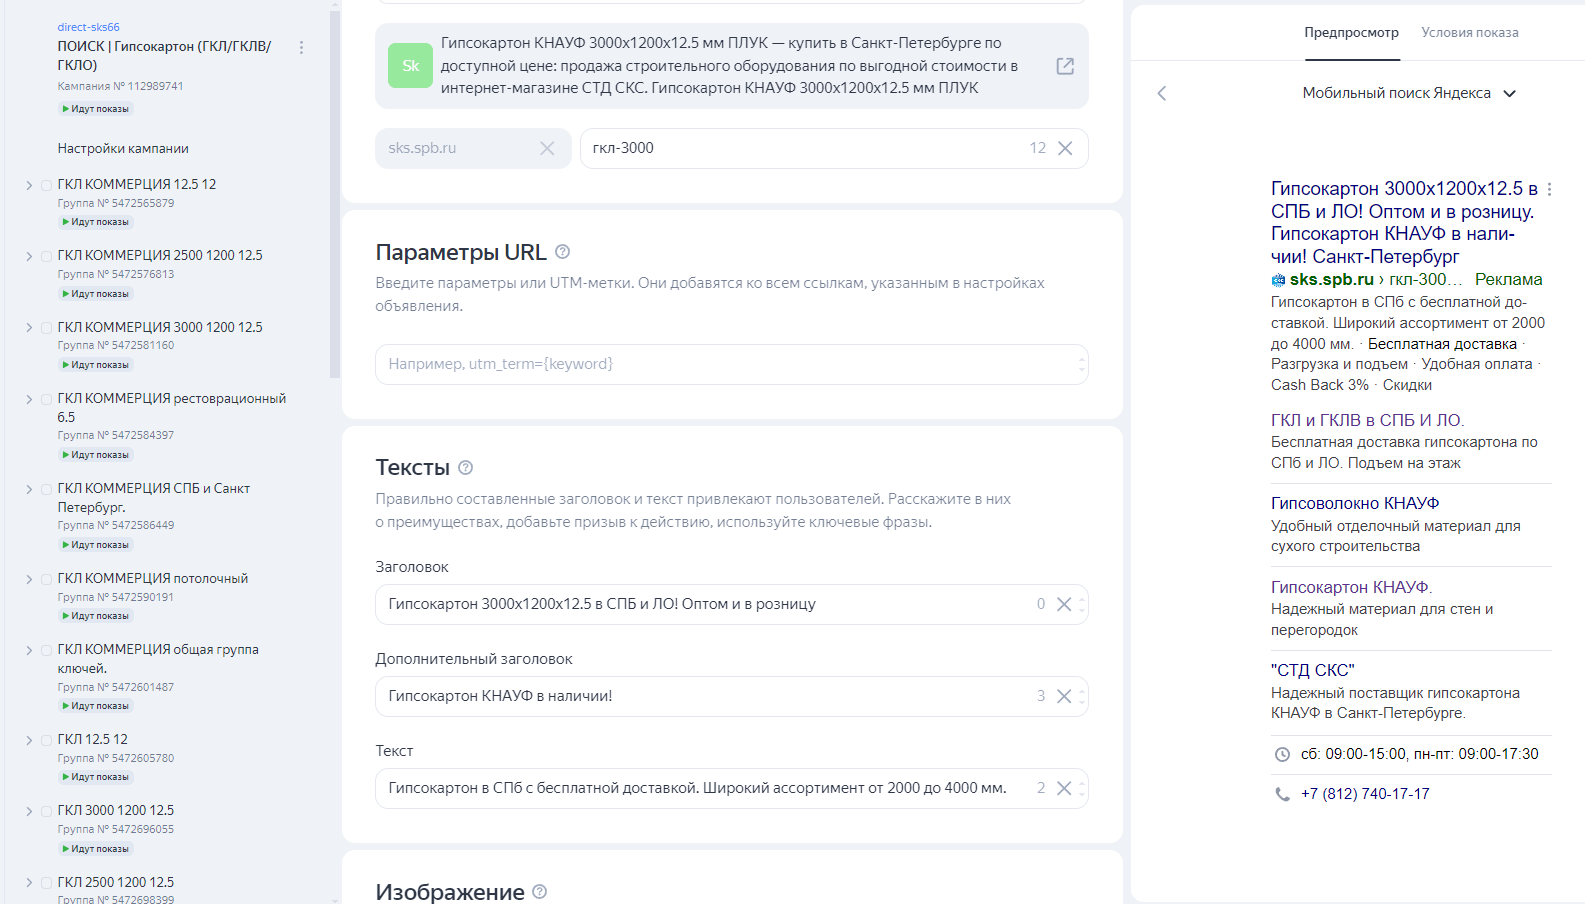
Task: Click the green Sk site favicon
Action: [x=410, y=66]
